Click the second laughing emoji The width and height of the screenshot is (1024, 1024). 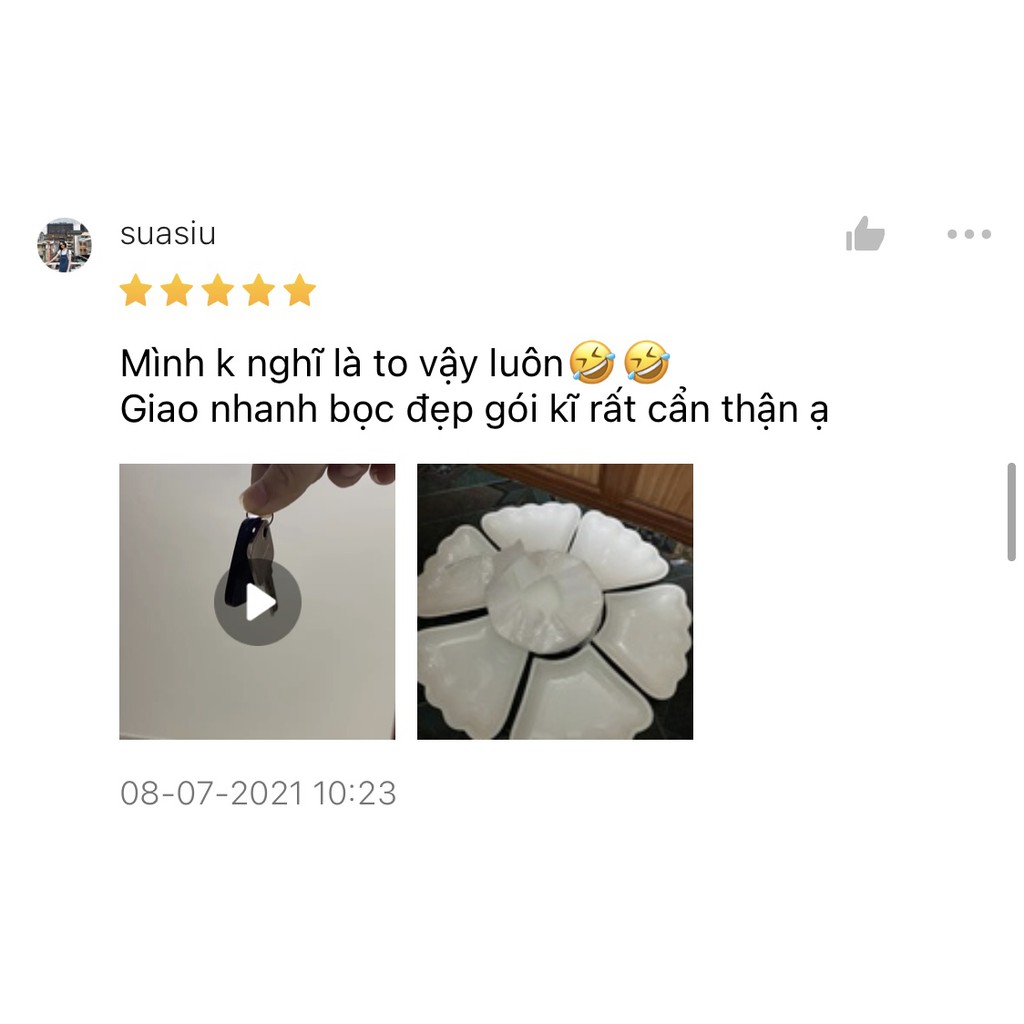pos(647,361)
